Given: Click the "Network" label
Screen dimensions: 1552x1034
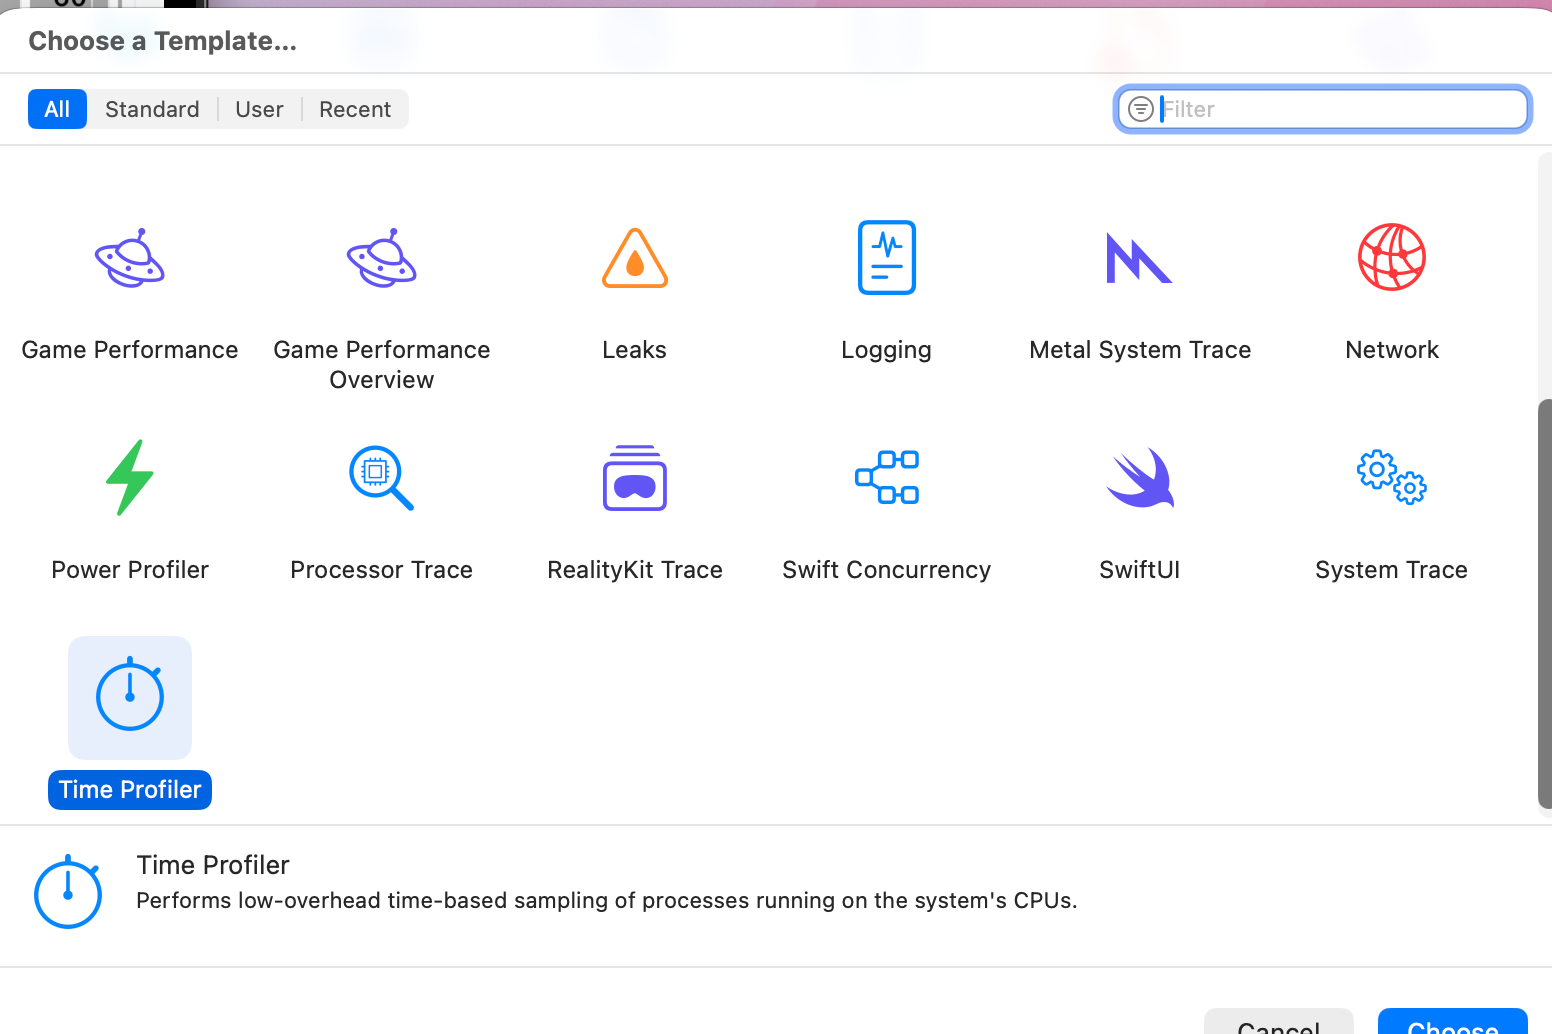Looking at the screenshot, I should (1392, 350).
